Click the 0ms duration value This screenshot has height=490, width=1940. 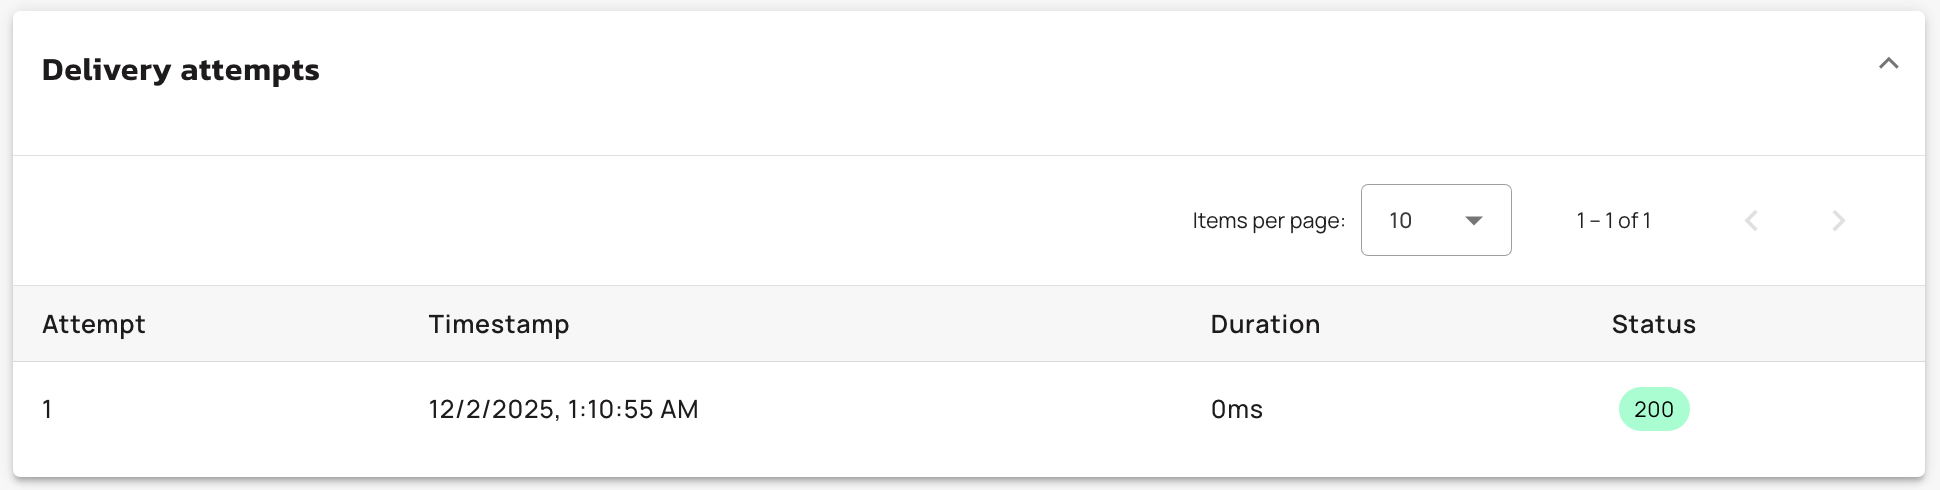point(1236,409)
